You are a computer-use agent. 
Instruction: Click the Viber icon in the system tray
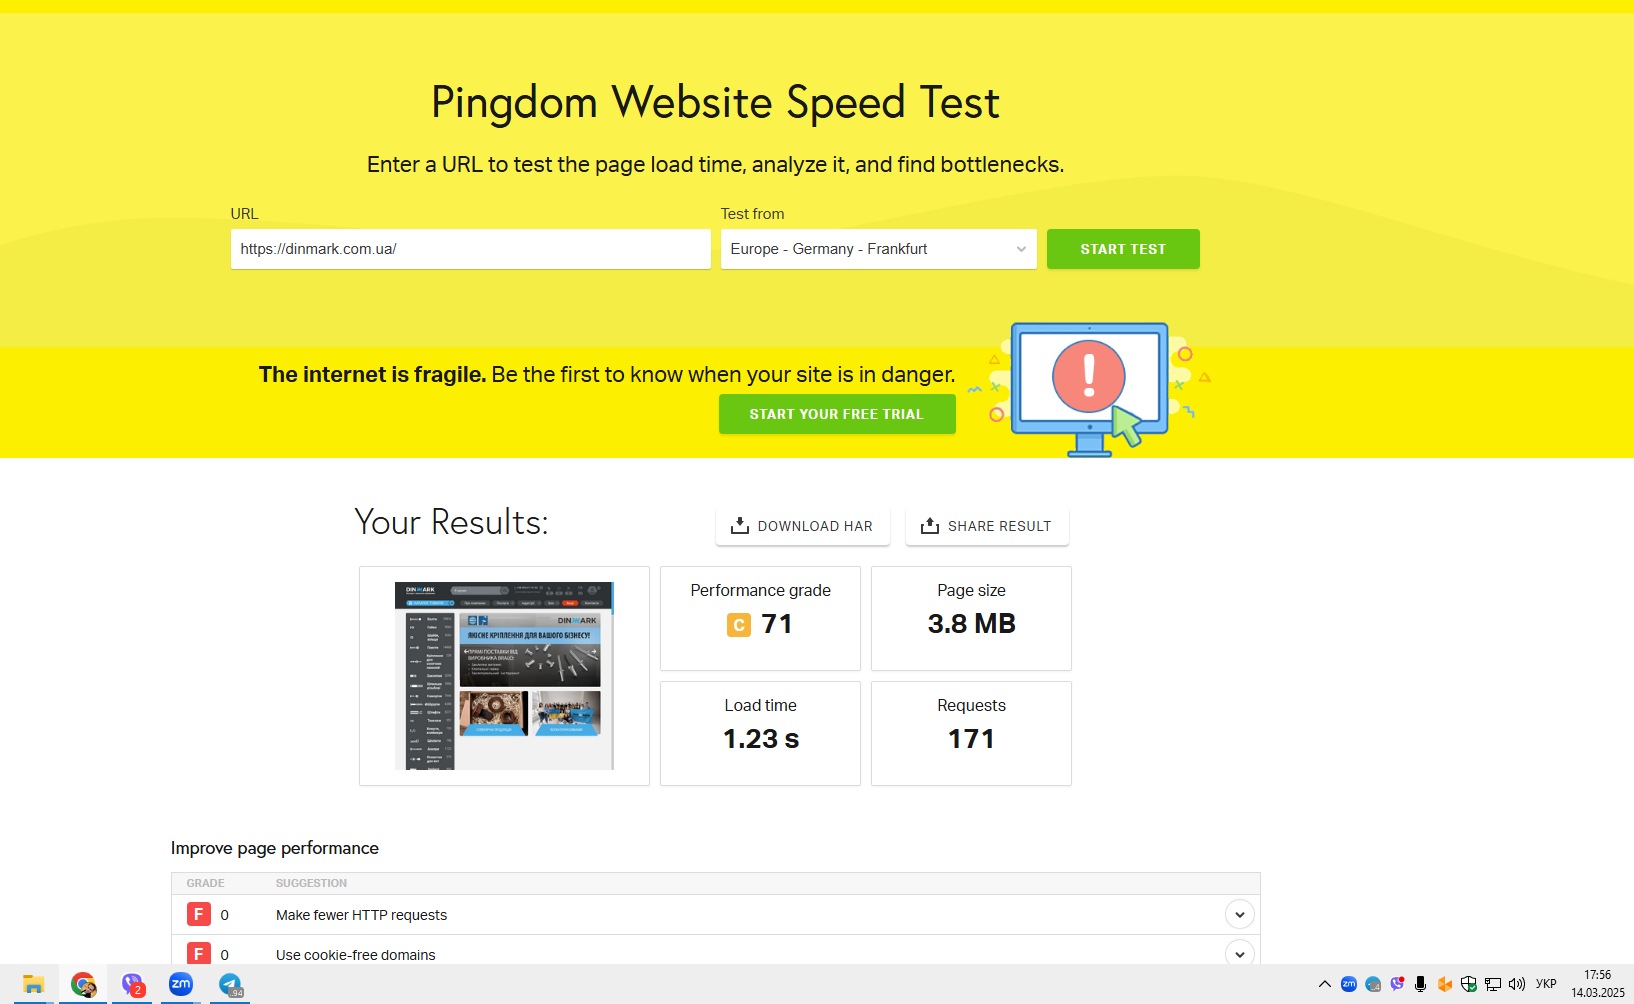pyautogui.click(x=1397, y=984)
